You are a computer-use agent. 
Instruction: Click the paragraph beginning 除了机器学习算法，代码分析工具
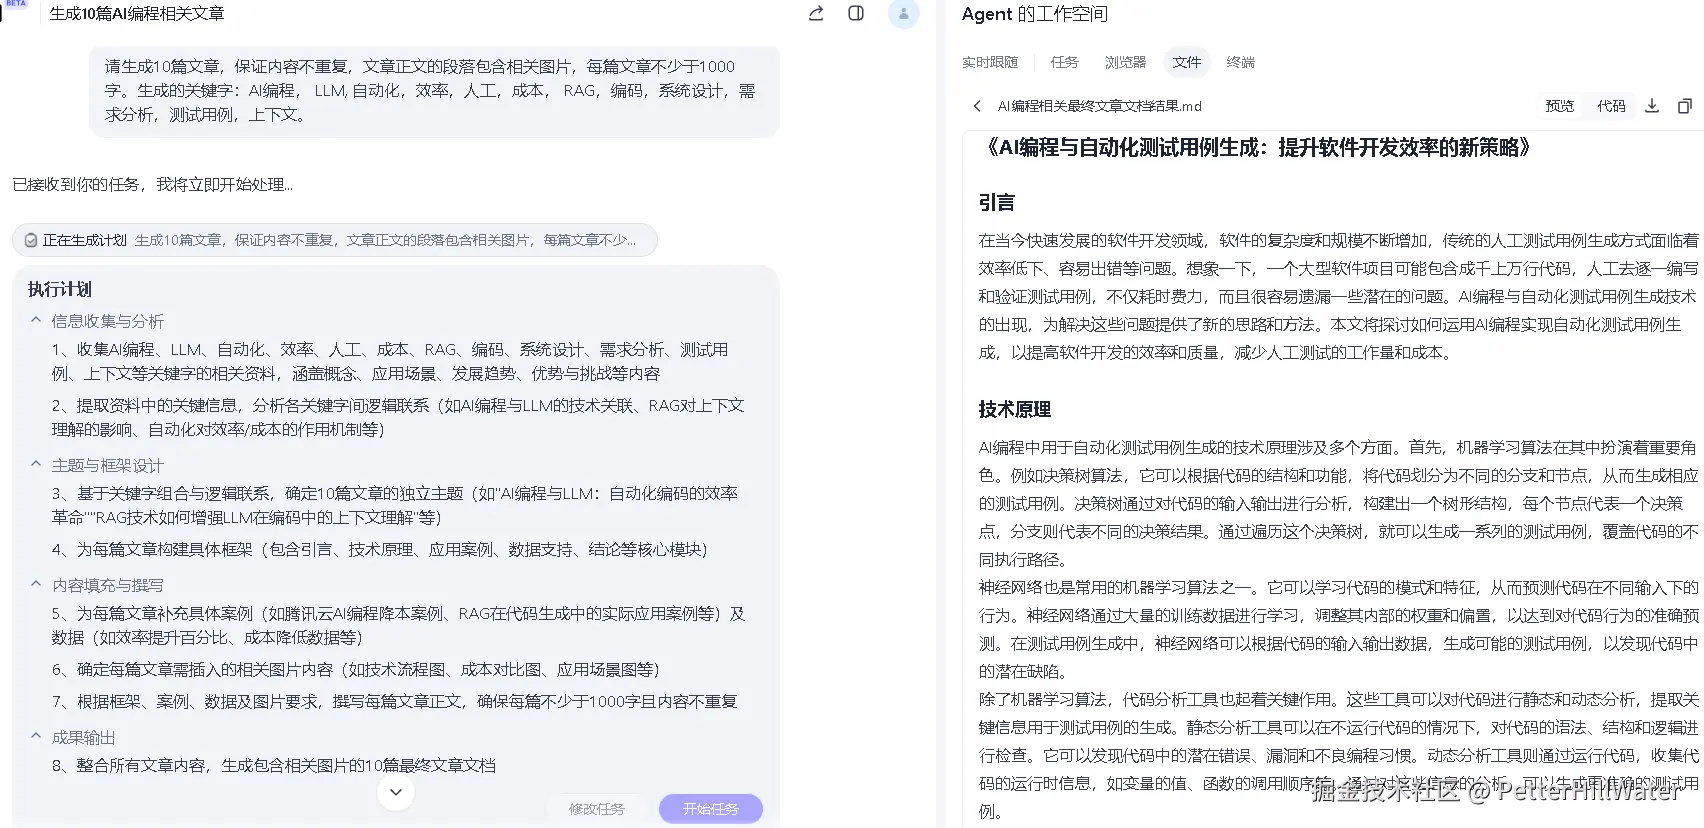point(1339,755)
